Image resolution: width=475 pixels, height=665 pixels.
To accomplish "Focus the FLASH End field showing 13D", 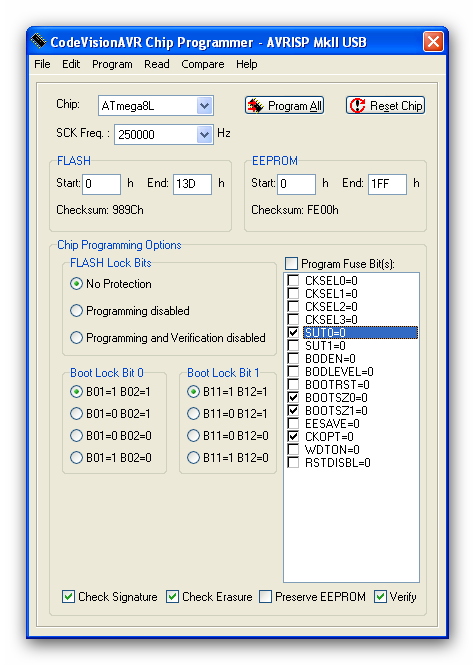I will point(192,184).
